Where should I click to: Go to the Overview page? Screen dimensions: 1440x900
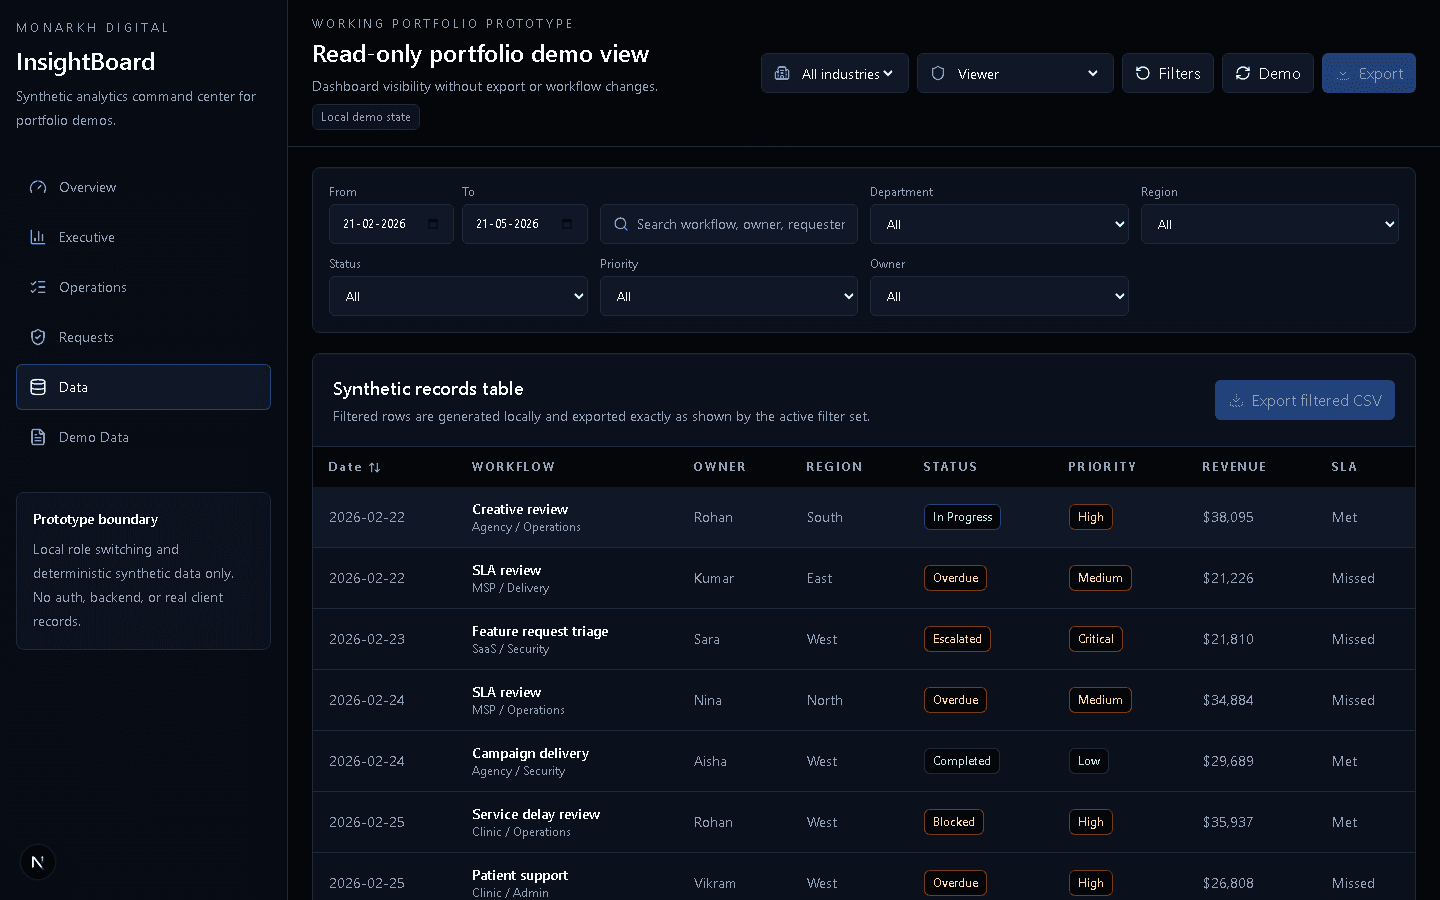click(143, 187)
